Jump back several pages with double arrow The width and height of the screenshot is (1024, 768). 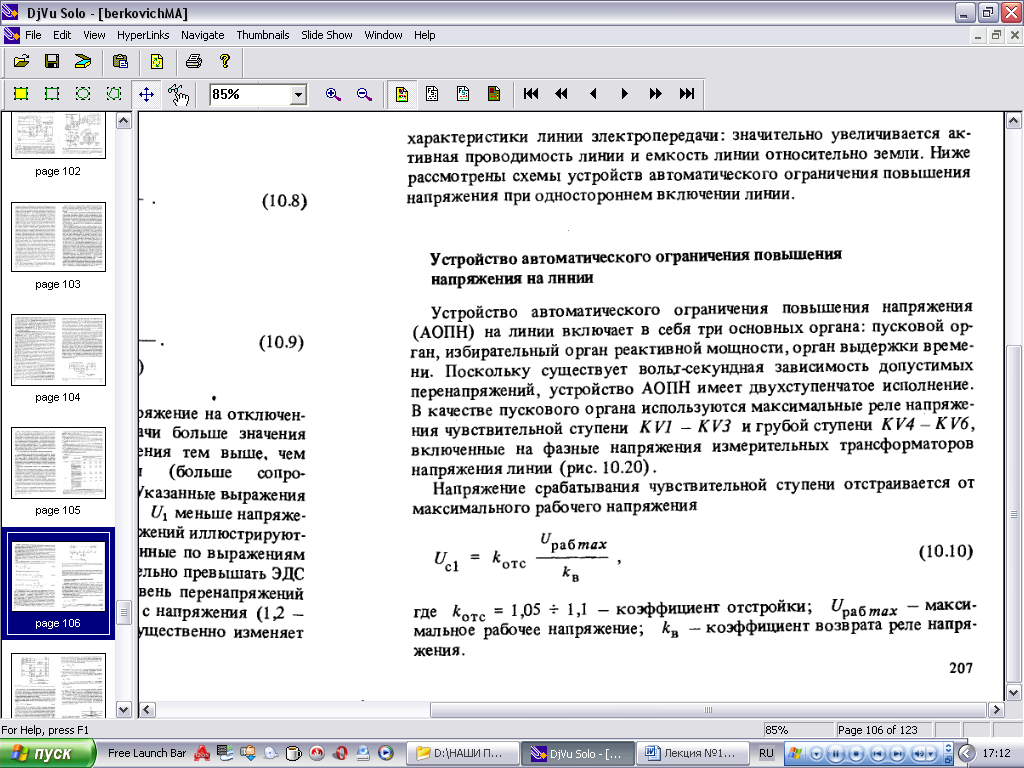pos(562,94)
